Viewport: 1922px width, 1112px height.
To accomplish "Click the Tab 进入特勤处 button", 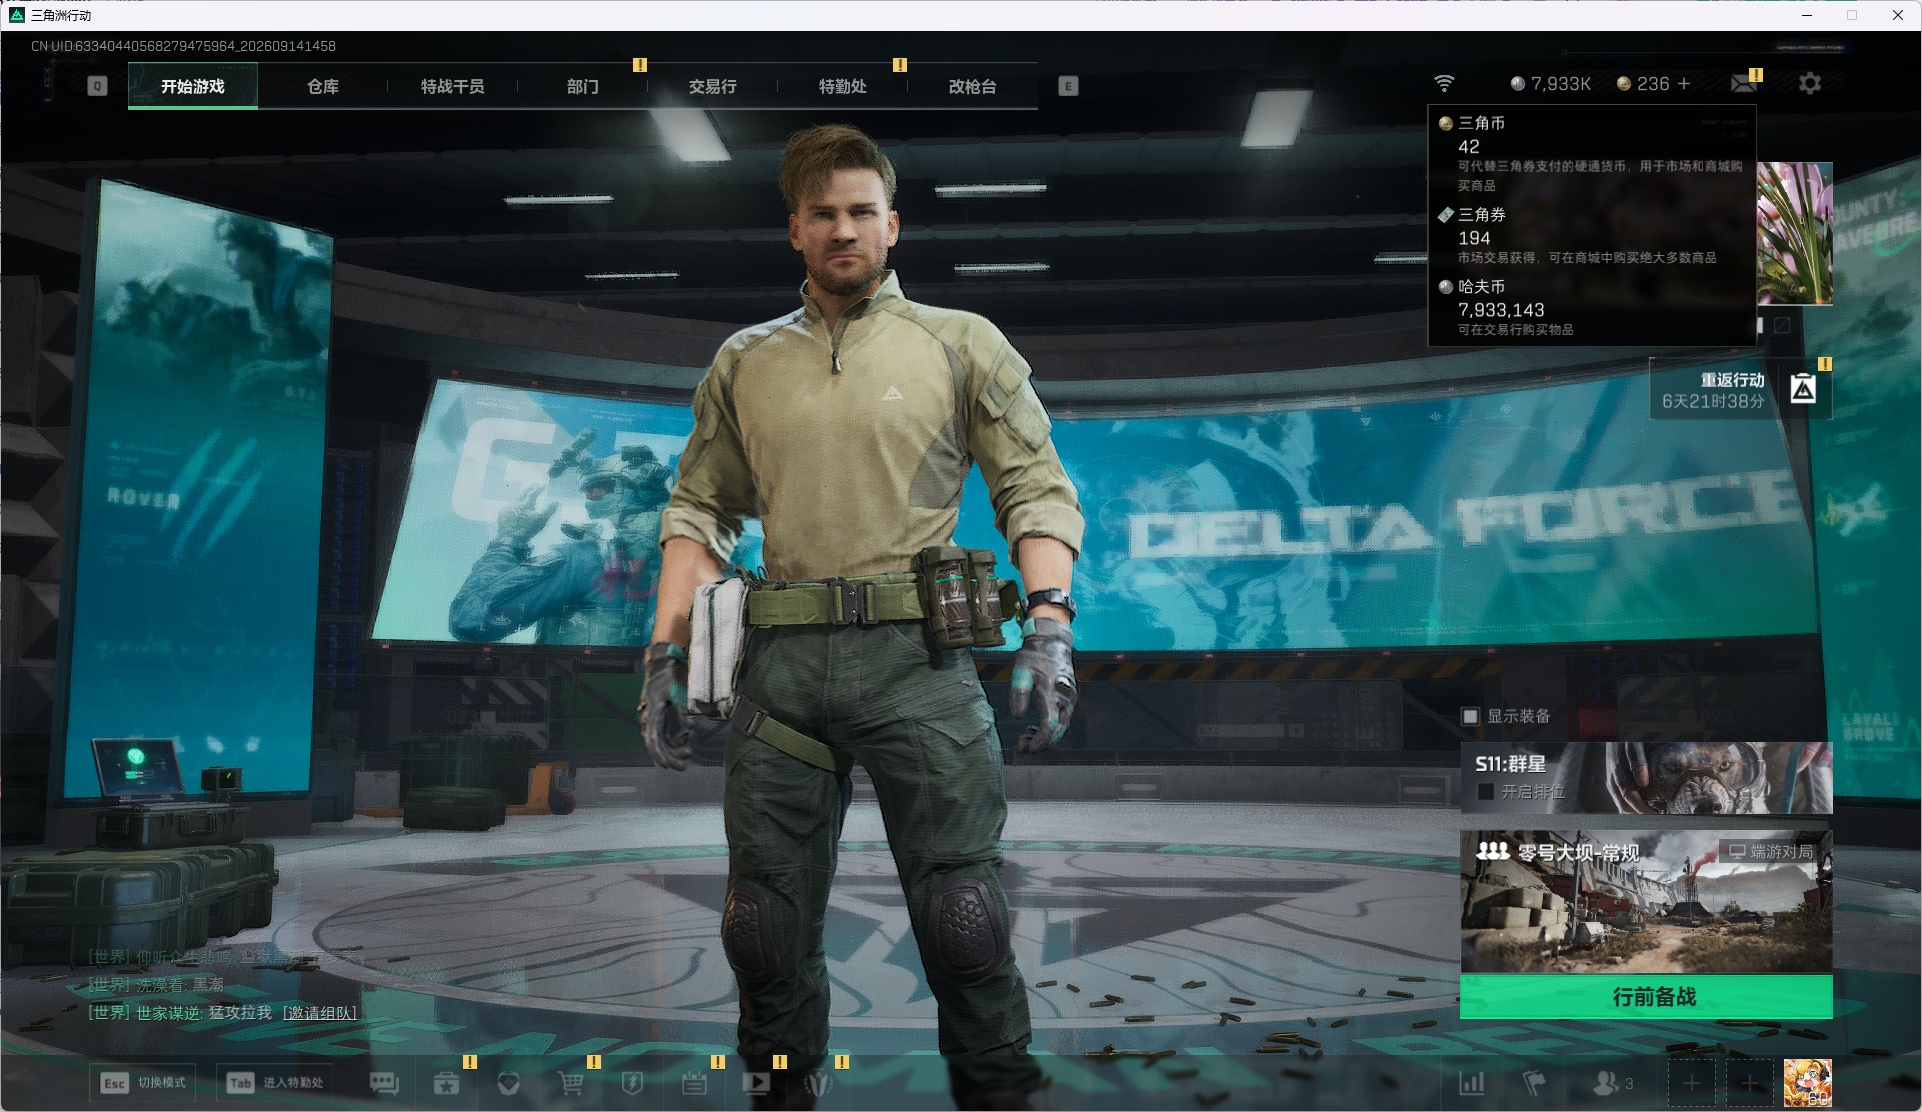I will (275, 1083).
